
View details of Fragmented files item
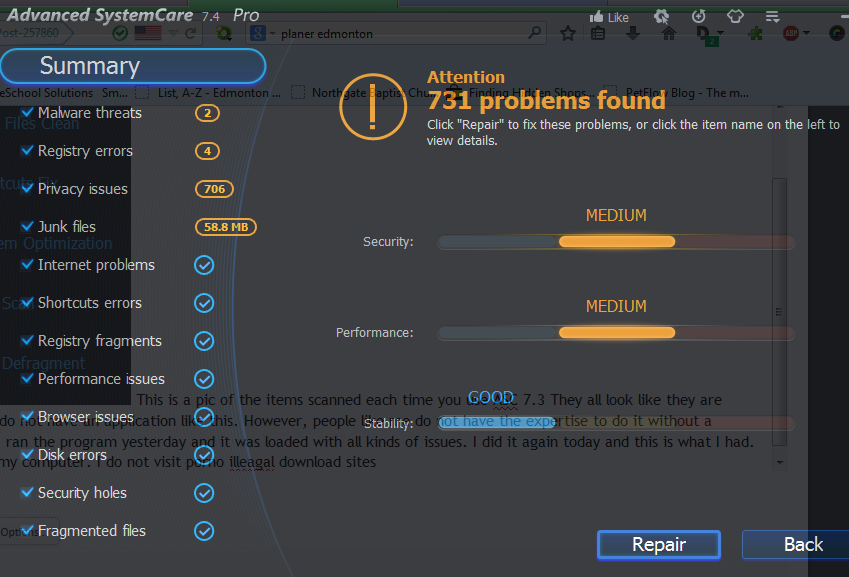(92, 531)
